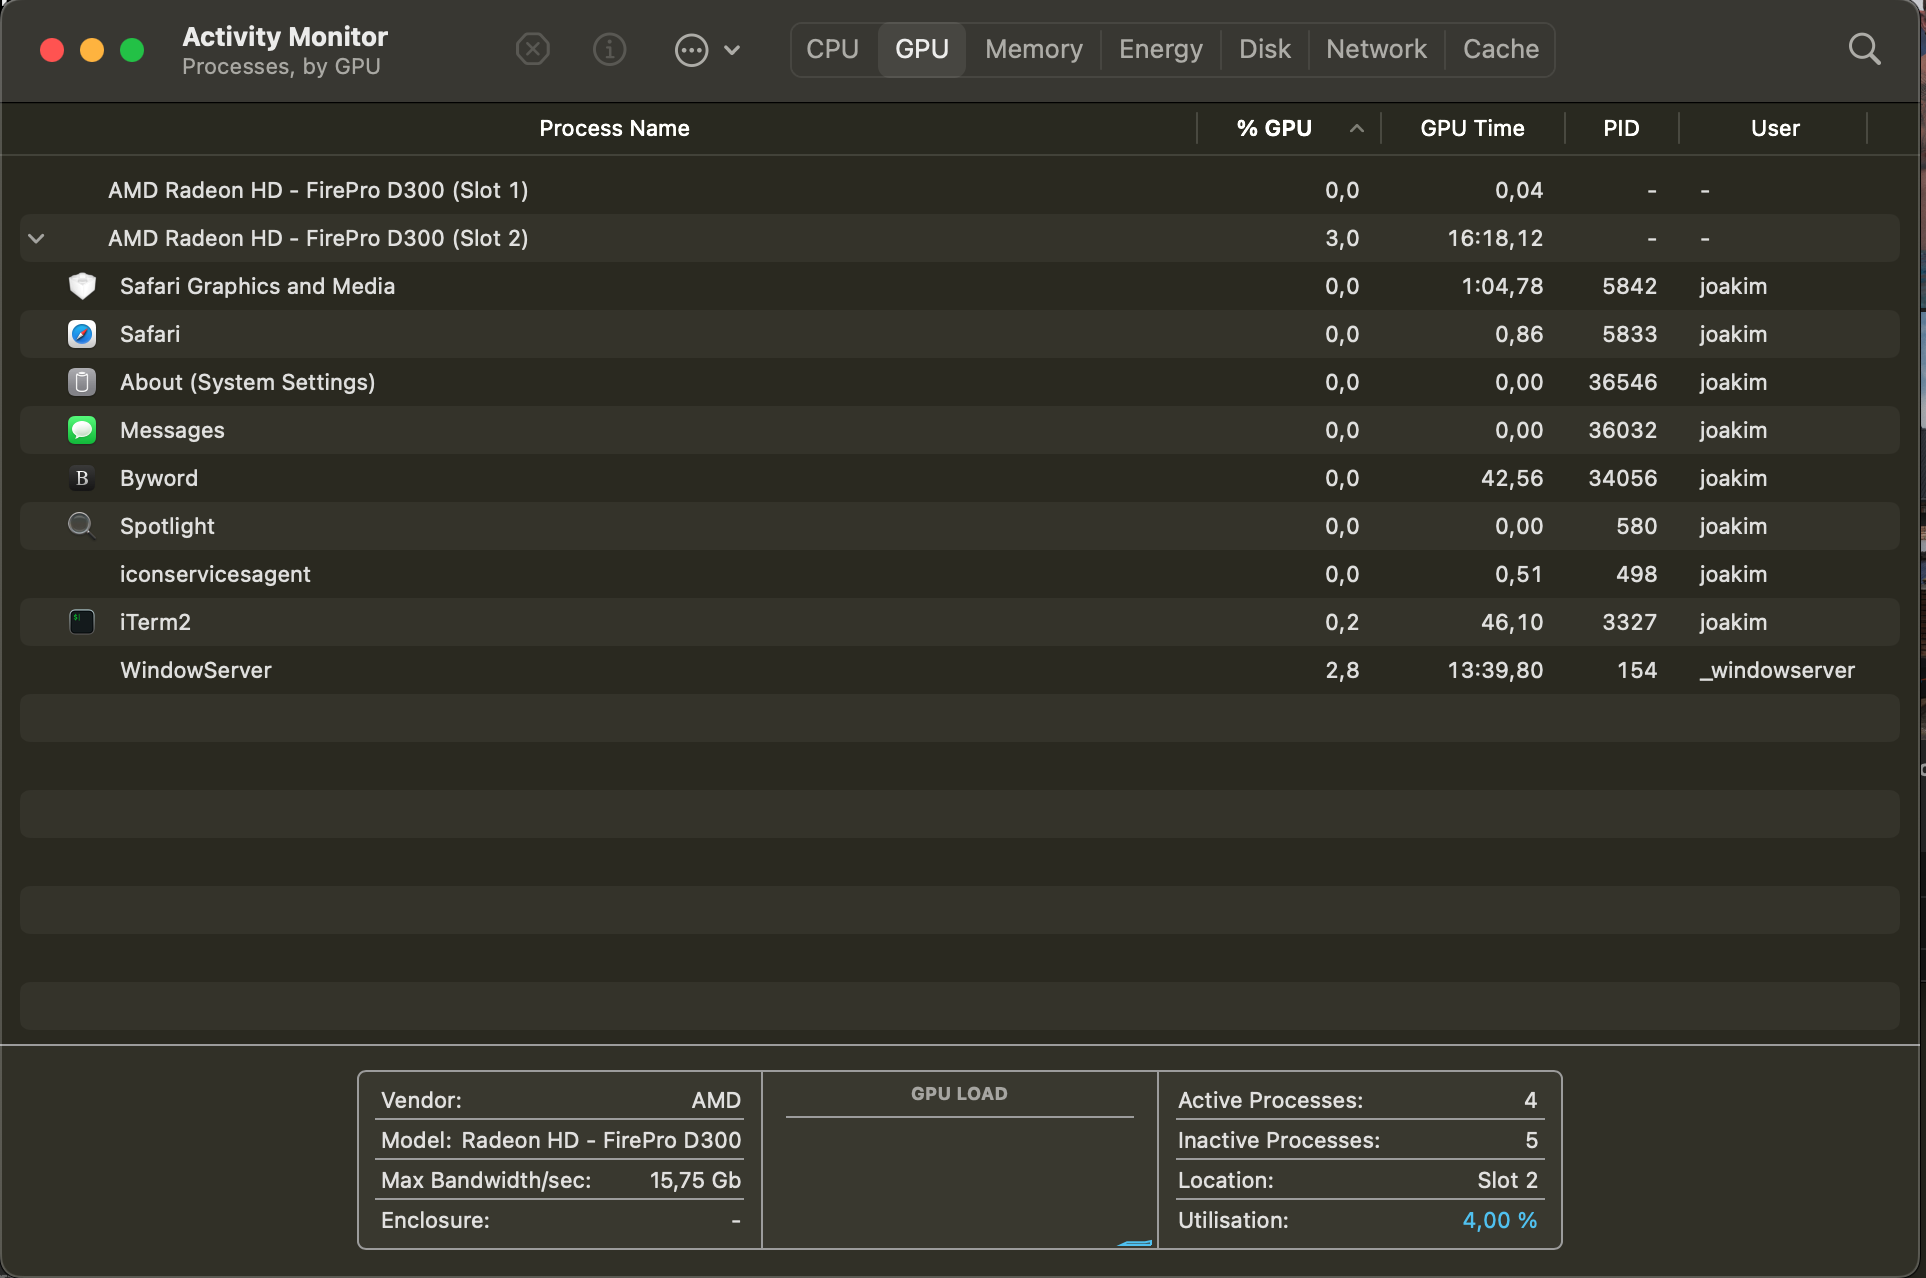Click Max Bandwidth/sec 15,75 Gb row

(x=560, y=1180)
